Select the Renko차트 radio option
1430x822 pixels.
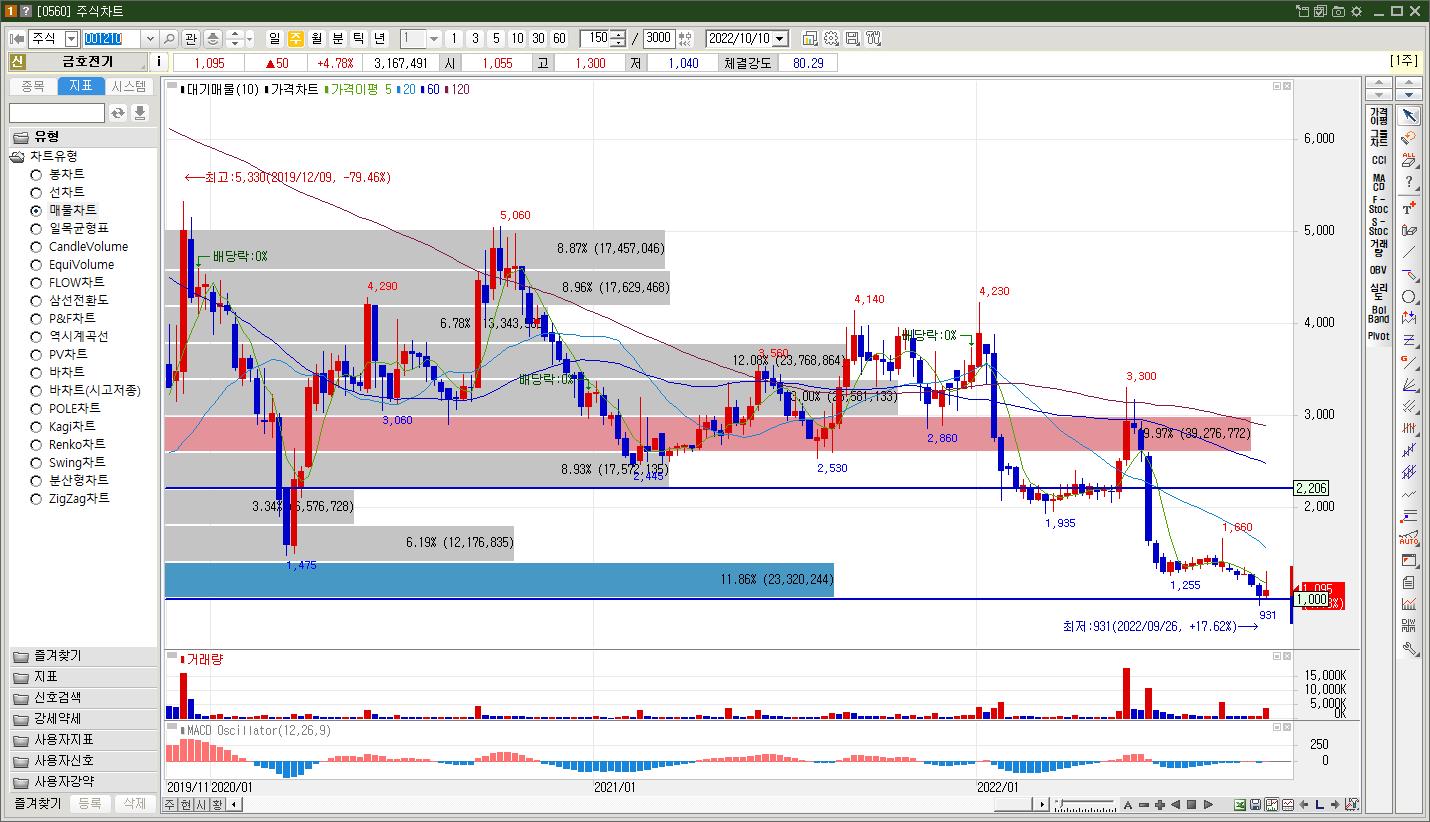(36, 444)
